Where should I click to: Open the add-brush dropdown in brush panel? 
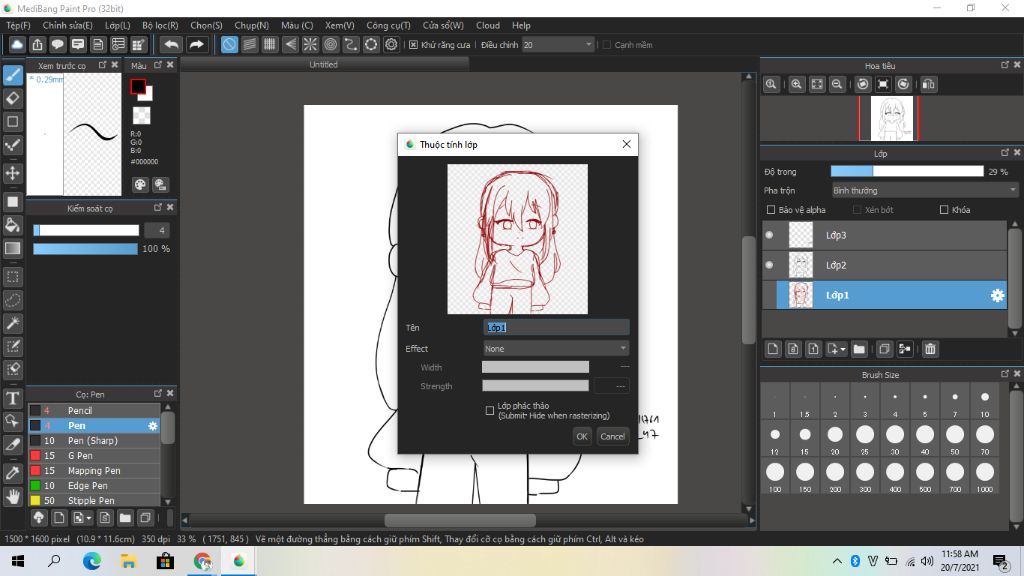click(x=89, y=519)
